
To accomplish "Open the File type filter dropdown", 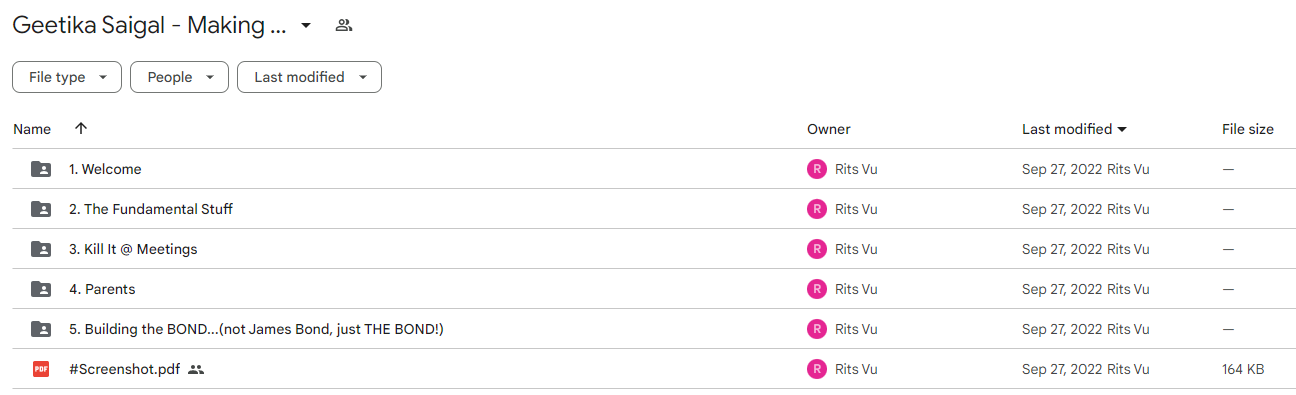I will [67, 77].
